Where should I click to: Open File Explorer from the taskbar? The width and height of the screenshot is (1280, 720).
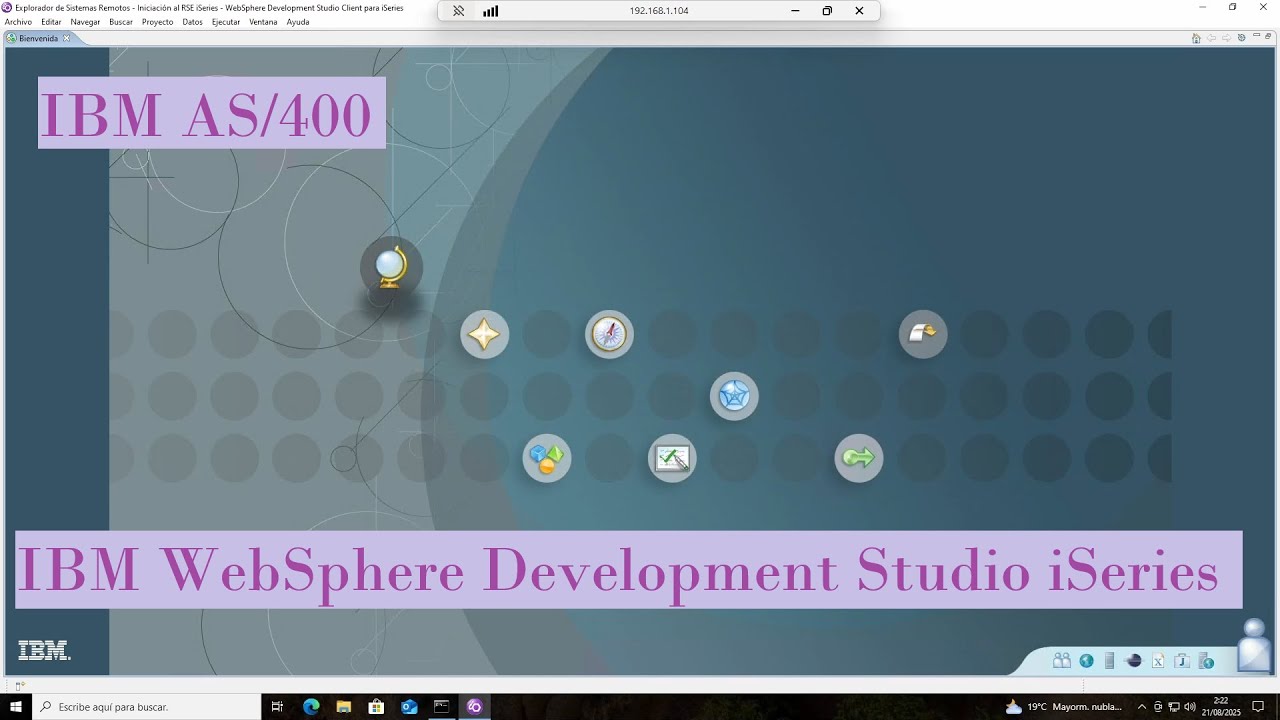[344, 707]
